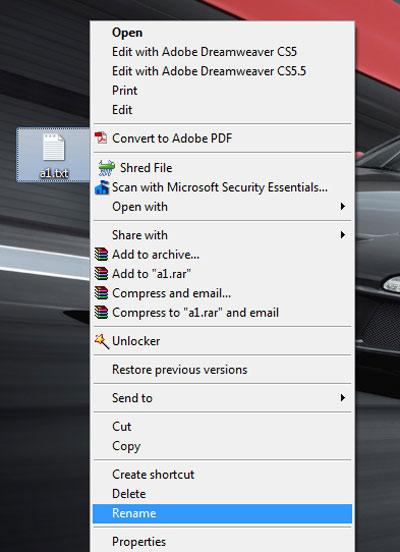
Task: Choose the Unlocker menu entry
Action: (x=222, y=341)
